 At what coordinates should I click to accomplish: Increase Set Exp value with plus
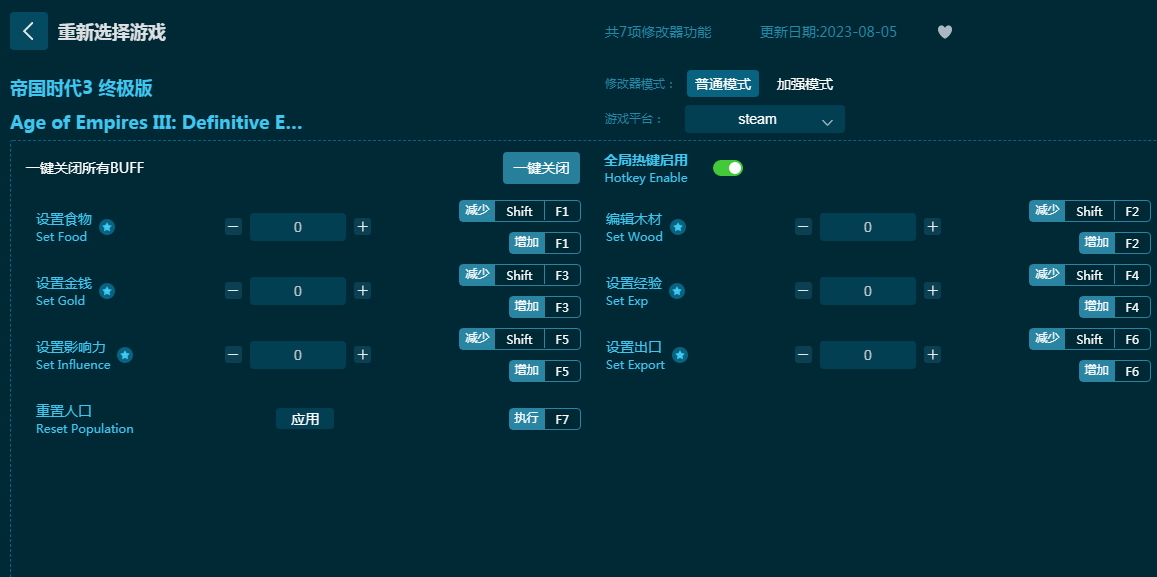tap(933, 291)
